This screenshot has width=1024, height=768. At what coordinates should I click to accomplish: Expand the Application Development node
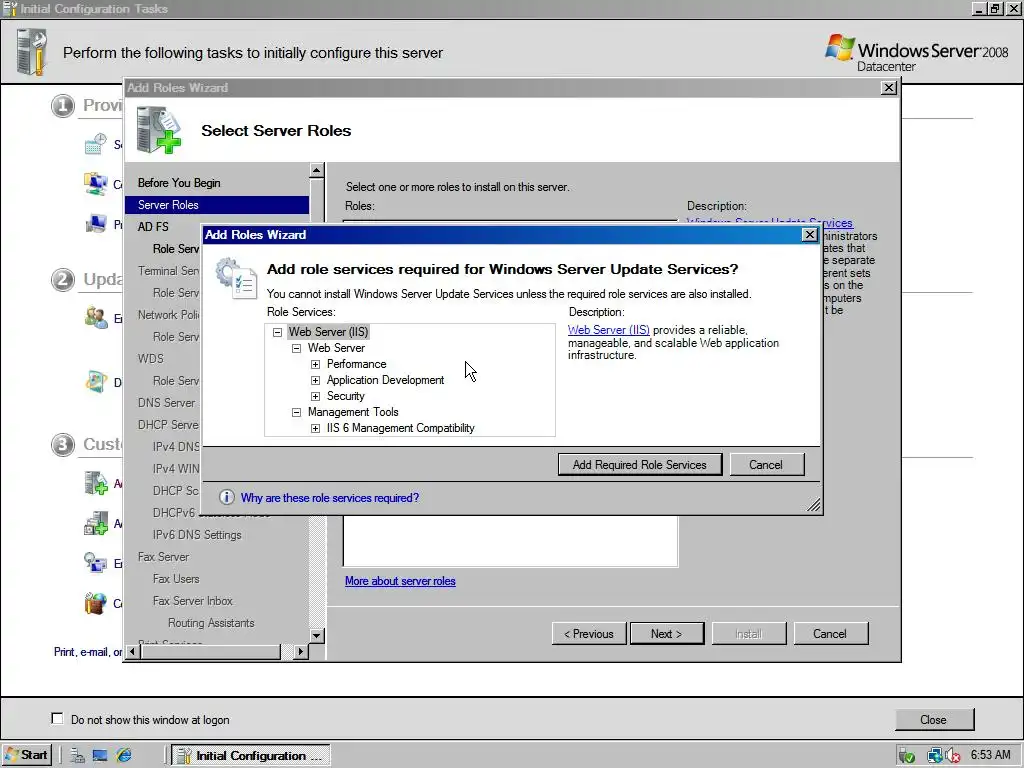click(x=315, y=380)
